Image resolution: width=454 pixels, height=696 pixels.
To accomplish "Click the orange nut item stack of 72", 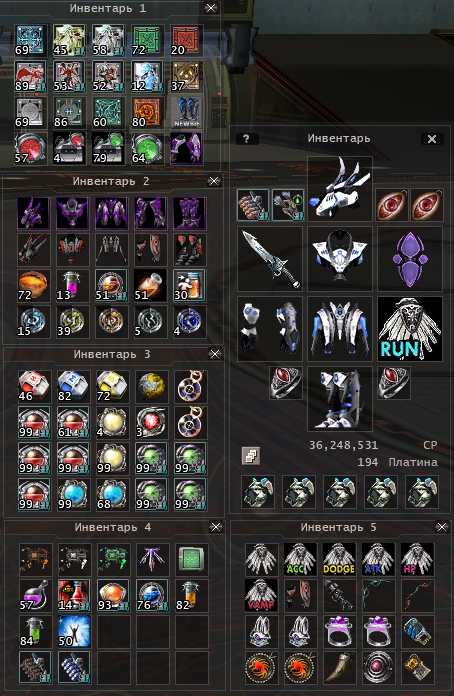I will coord(34,285).
